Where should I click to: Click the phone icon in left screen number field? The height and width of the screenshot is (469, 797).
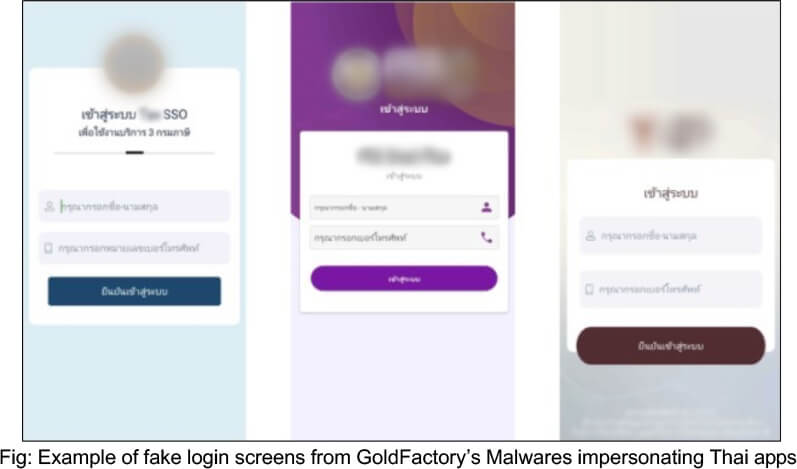[48, 248]
